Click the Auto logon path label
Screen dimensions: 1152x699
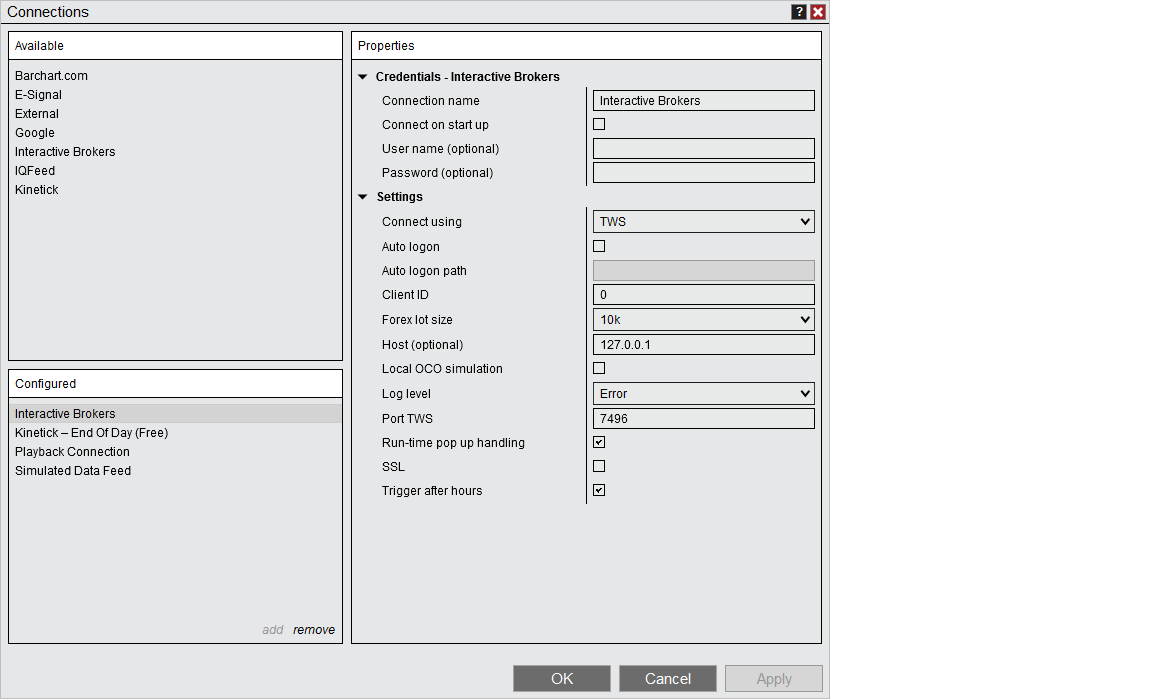point(424,270)
